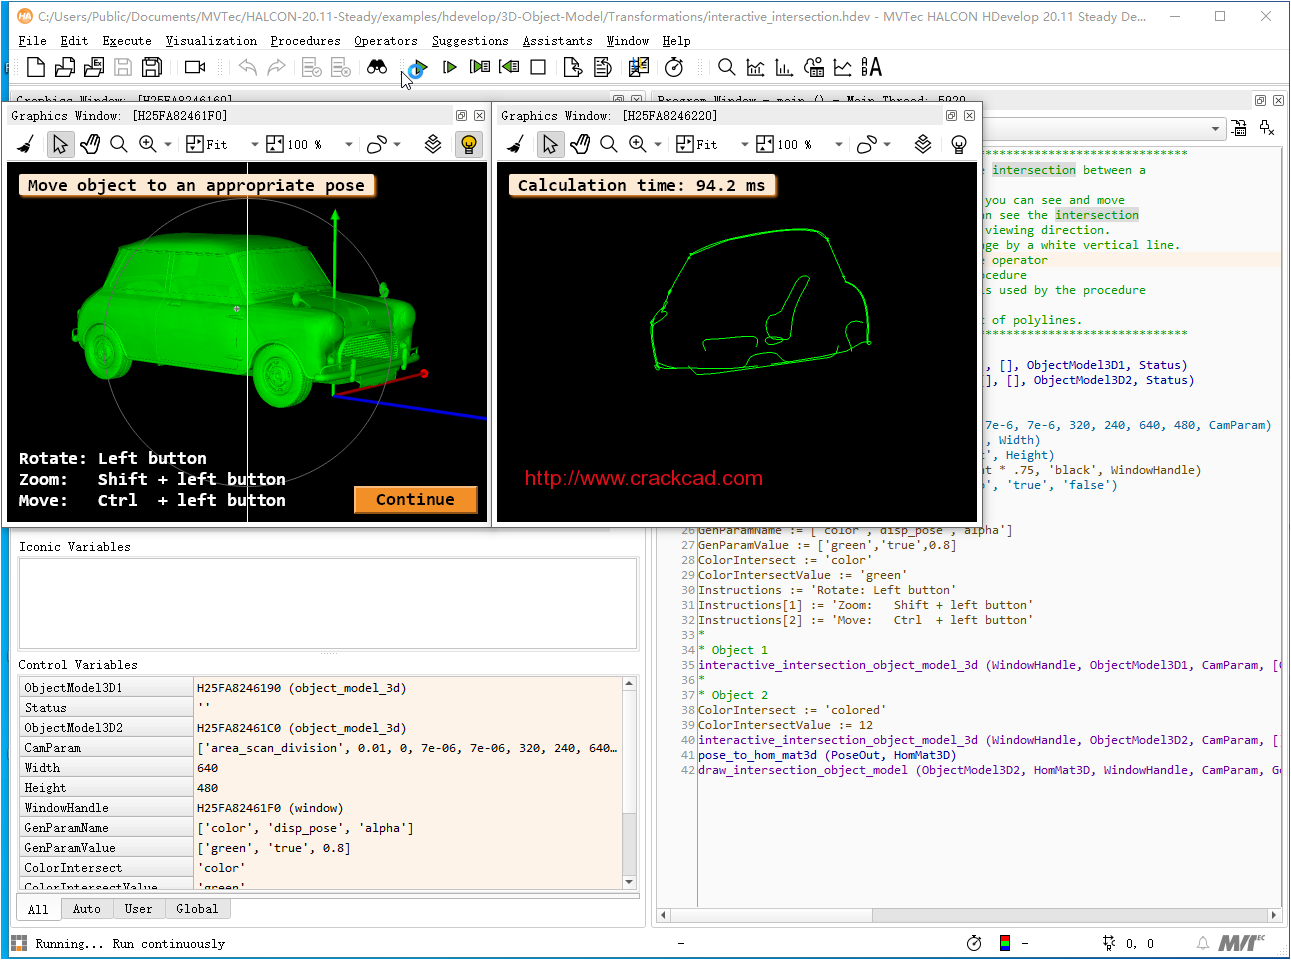
Task: Open the Visualization menu
Action: point(211,41)
